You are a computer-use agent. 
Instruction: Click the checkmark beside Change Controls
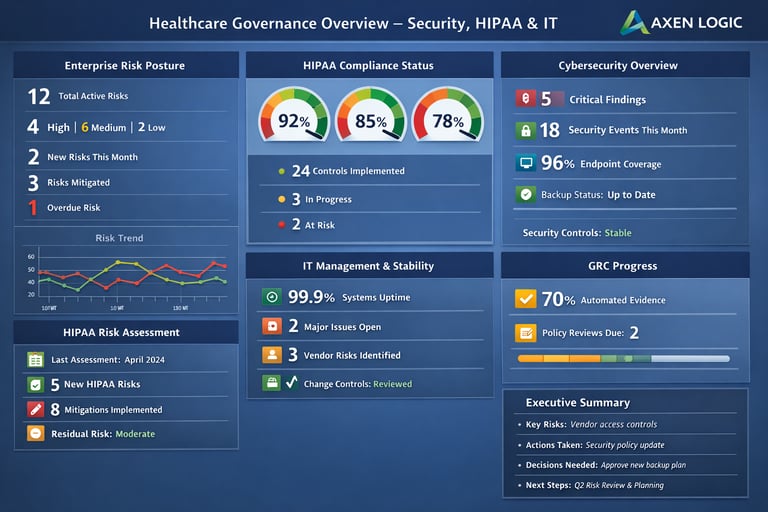292,382
